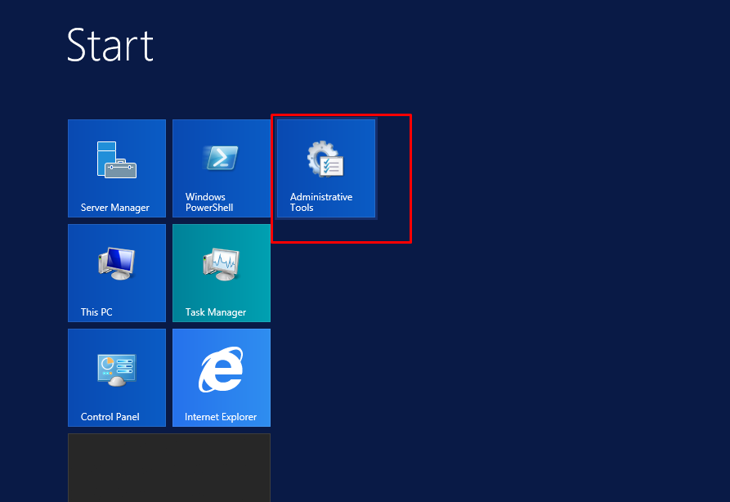
Task: Click the "Server Manager" tile label
Action: click(x=115, y=208)
